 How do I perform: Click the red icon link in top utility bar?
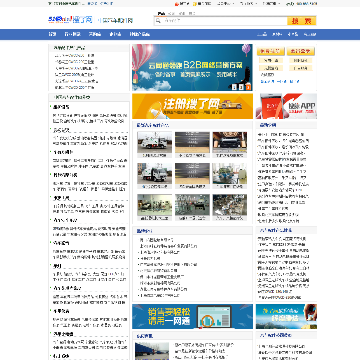pyautogui.click(x=182, y=4)
